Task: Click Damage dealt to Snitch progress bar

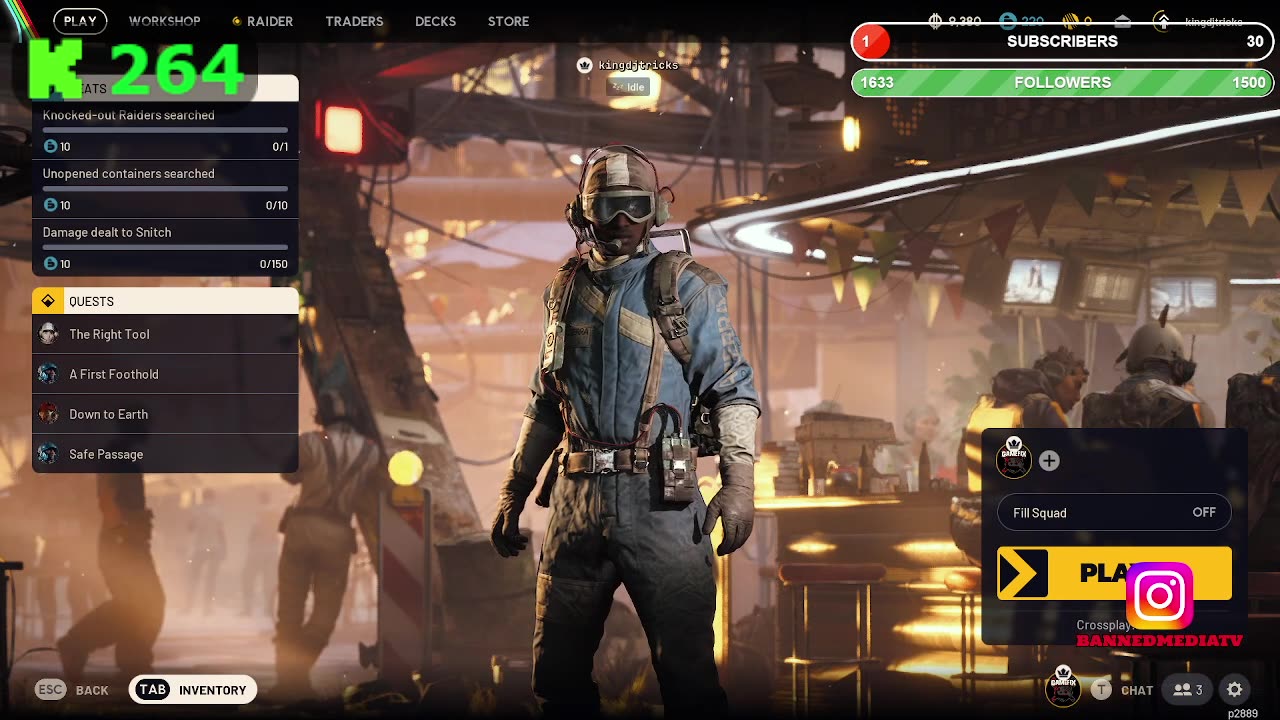Action: point(165,247)
